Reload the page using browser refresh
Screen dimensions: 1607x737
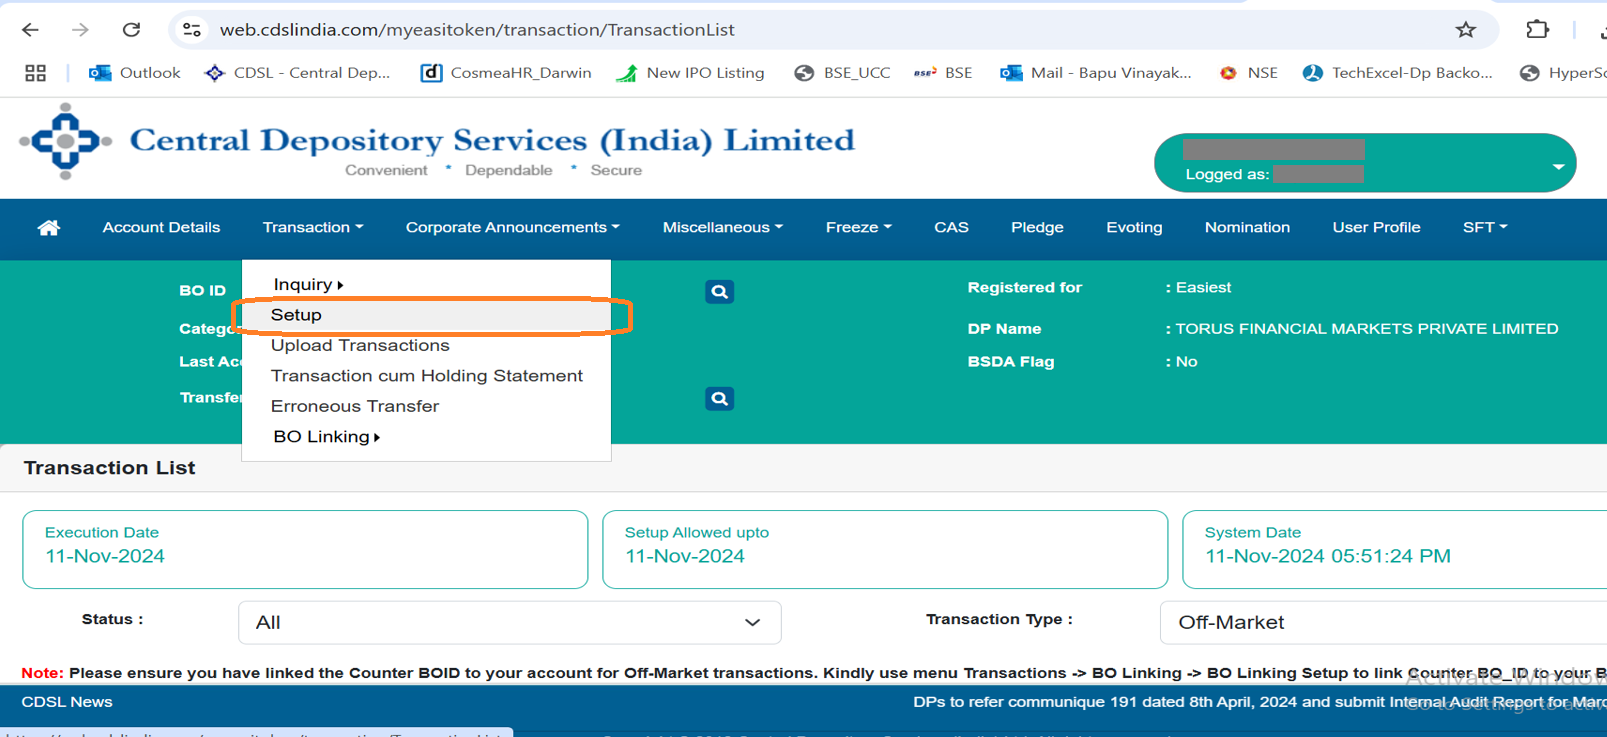pyautogui.click(x=131, y=30)
